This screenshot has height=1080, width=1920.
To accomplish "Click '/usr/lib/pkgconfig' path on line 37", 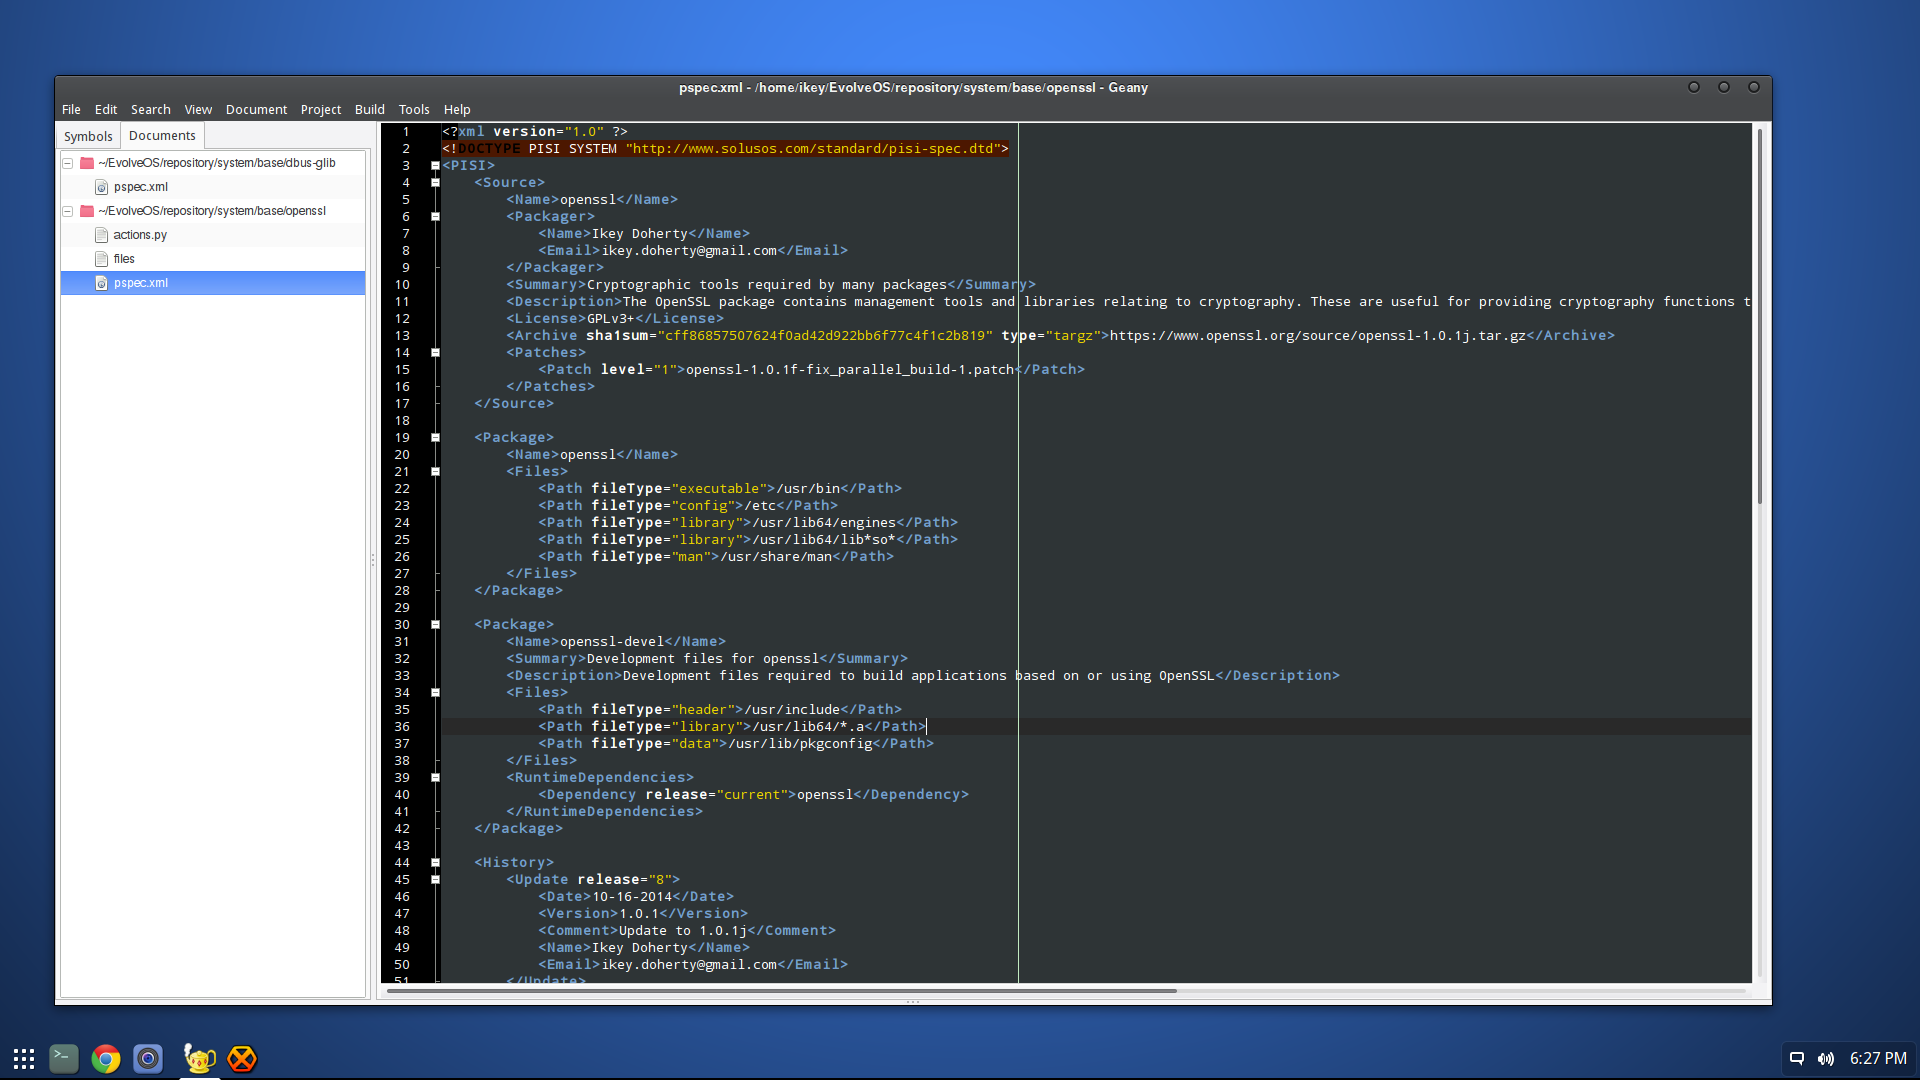I will pos(800,744).
